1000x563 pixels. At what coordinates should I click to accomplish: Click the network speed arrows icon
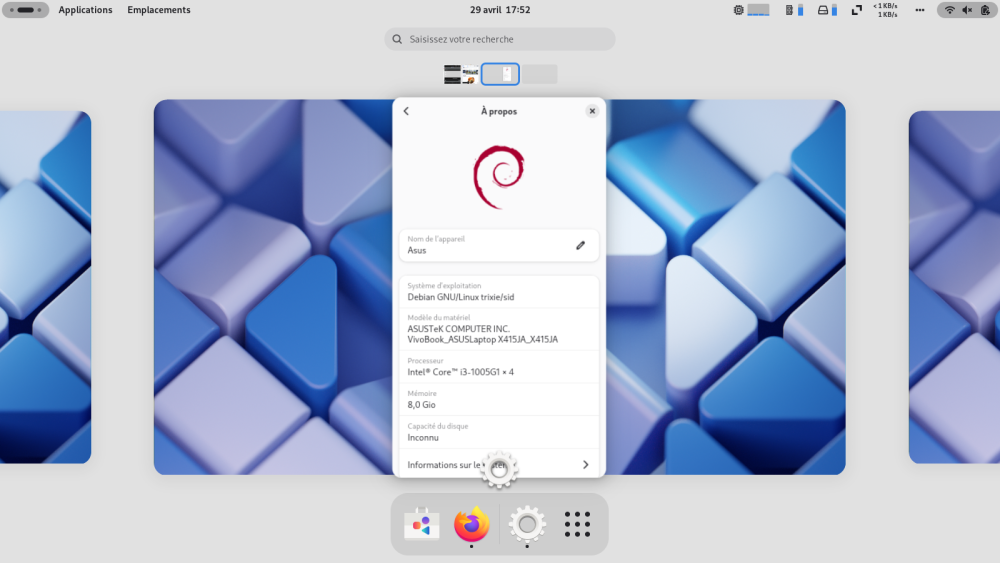pos(857,10)
